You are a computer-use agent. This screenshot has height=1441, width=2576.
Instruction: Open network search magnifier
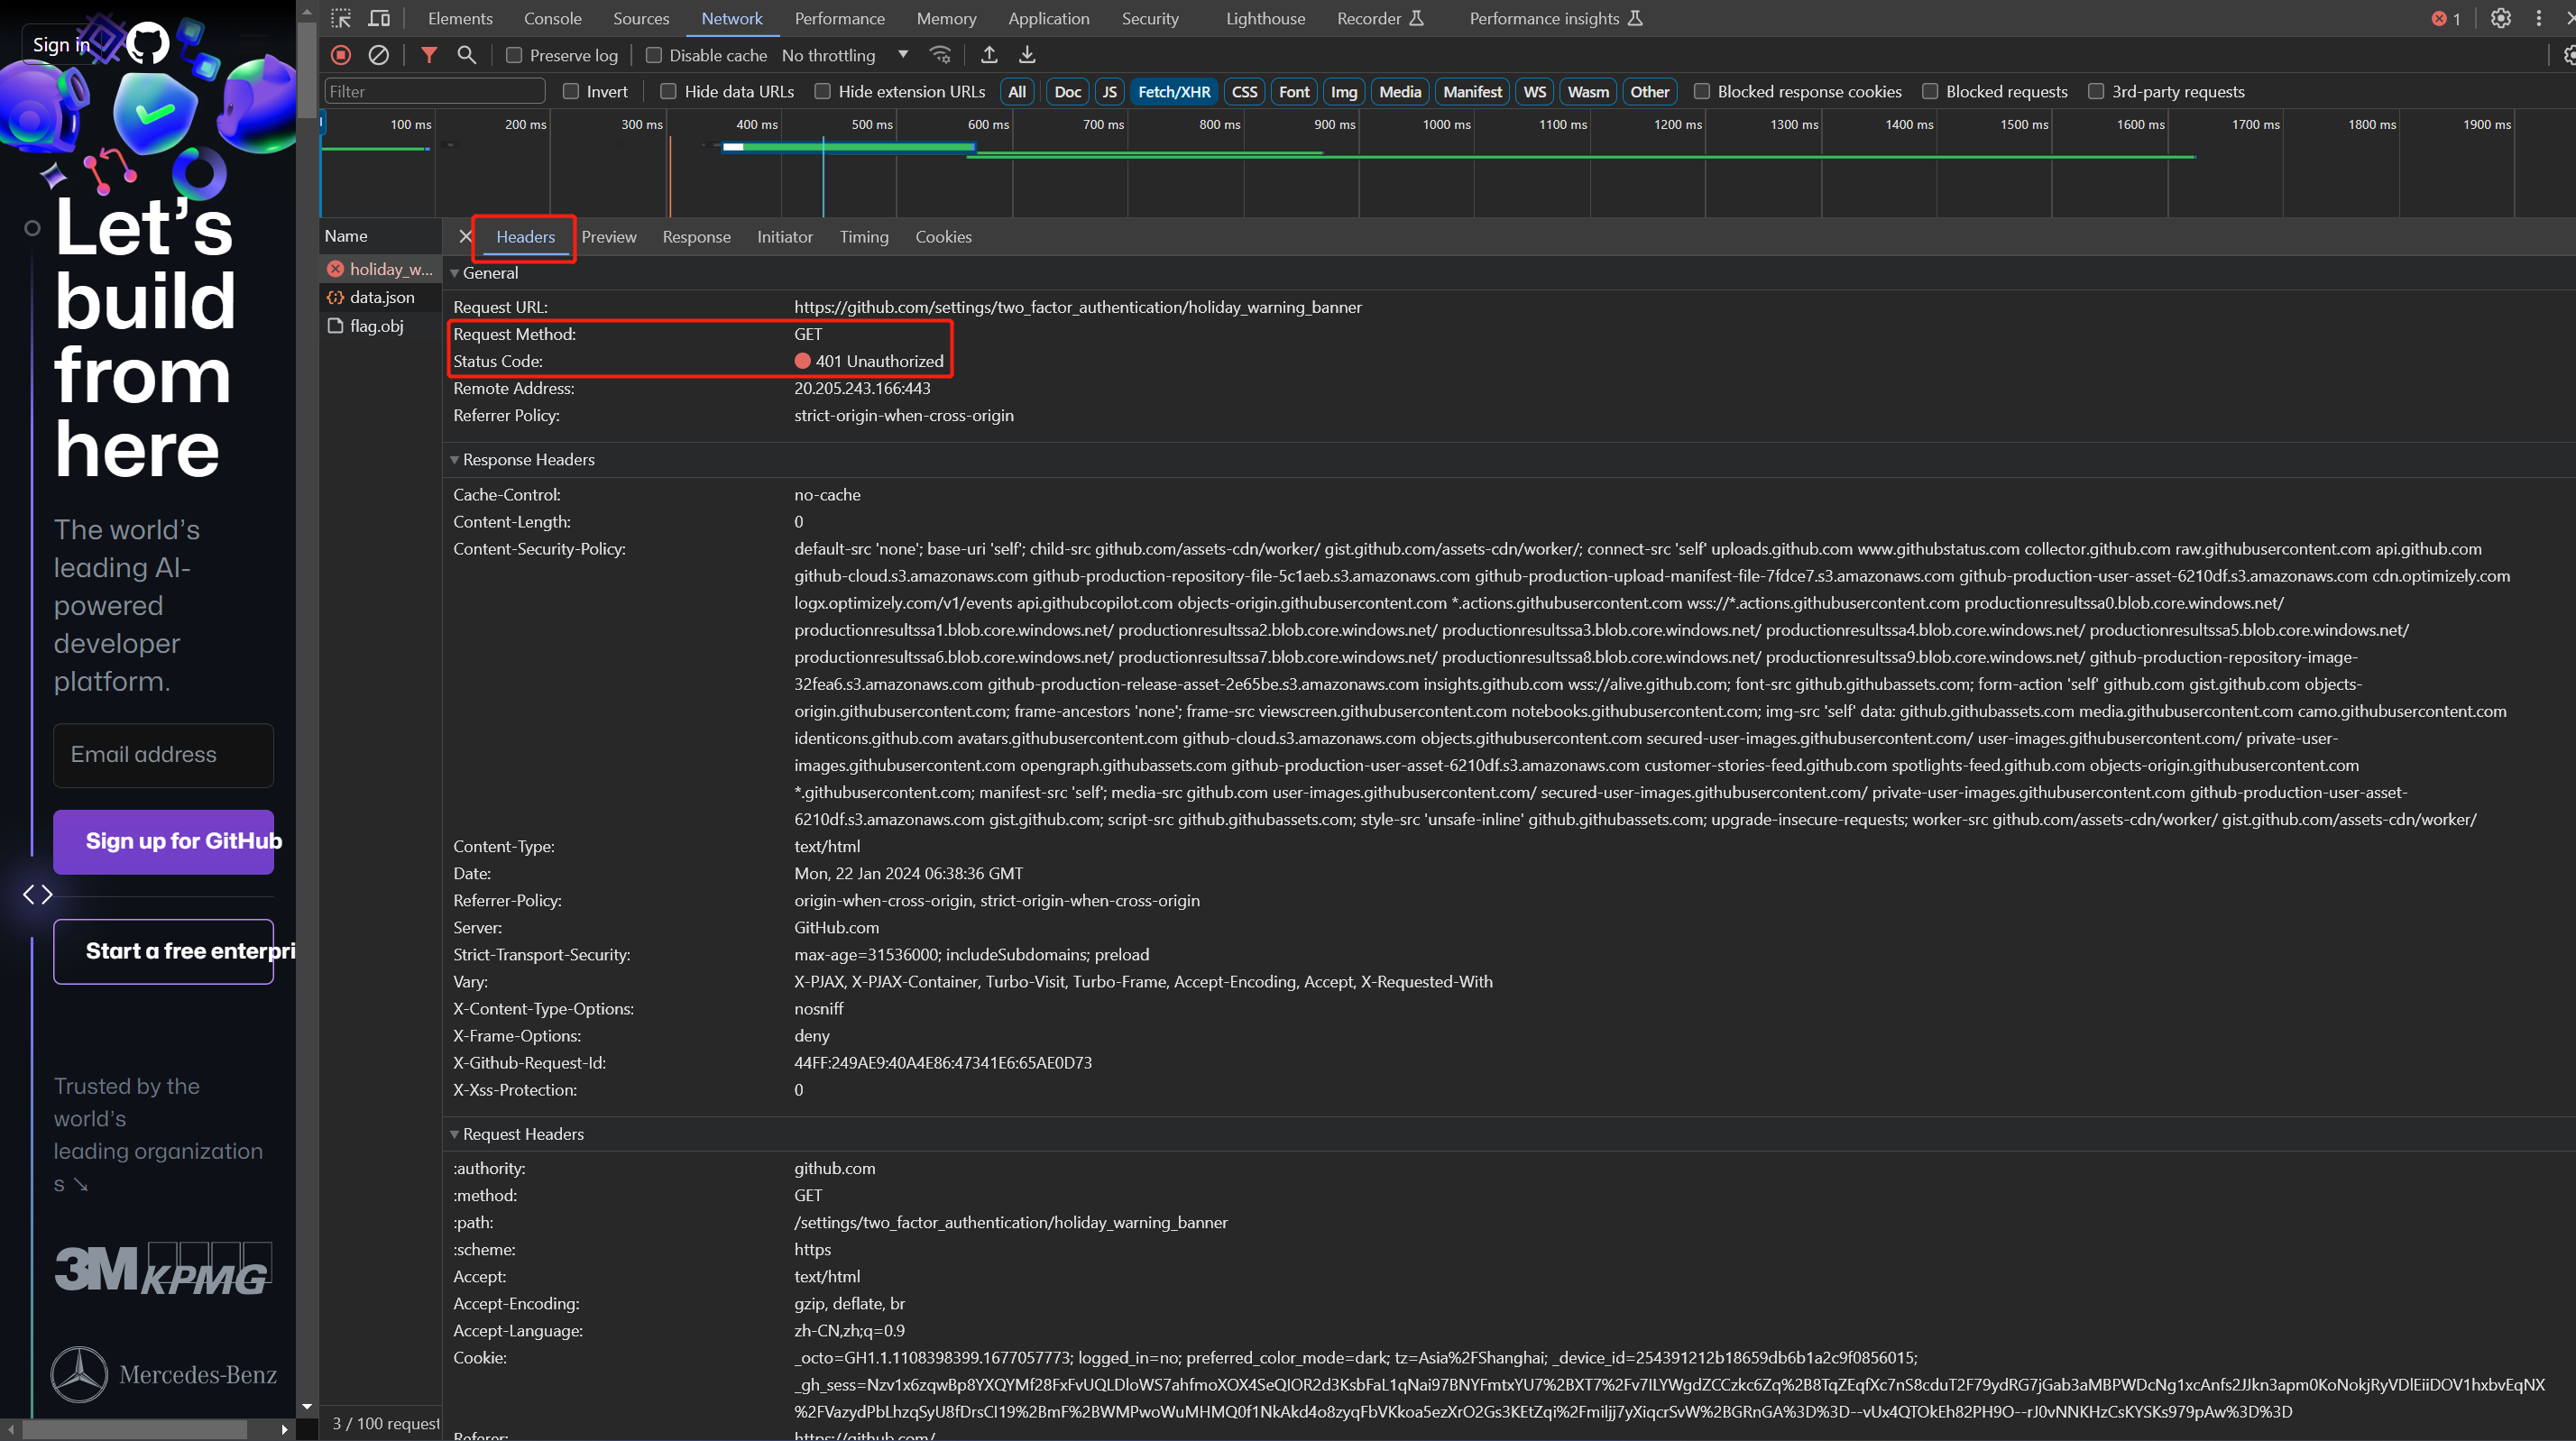pyautogui.click(x=467, y=55)
